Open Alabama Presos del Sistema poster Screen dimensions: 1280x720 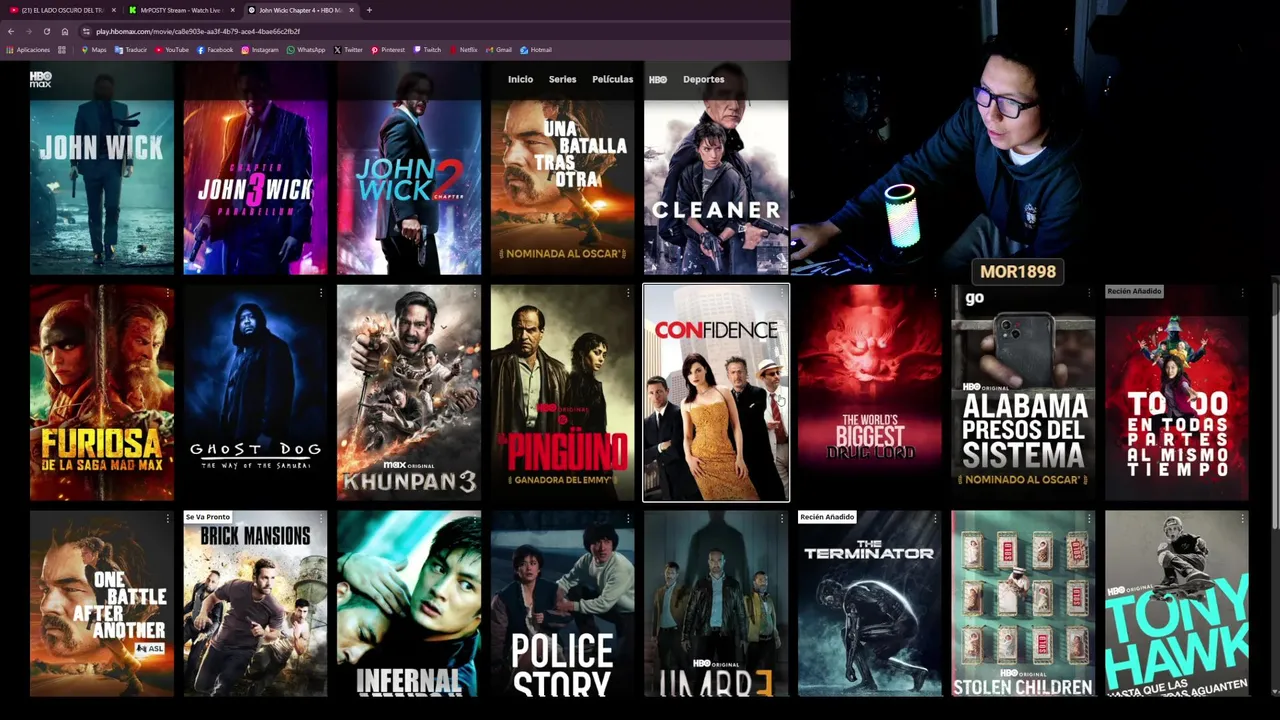tap(1023, 392)
